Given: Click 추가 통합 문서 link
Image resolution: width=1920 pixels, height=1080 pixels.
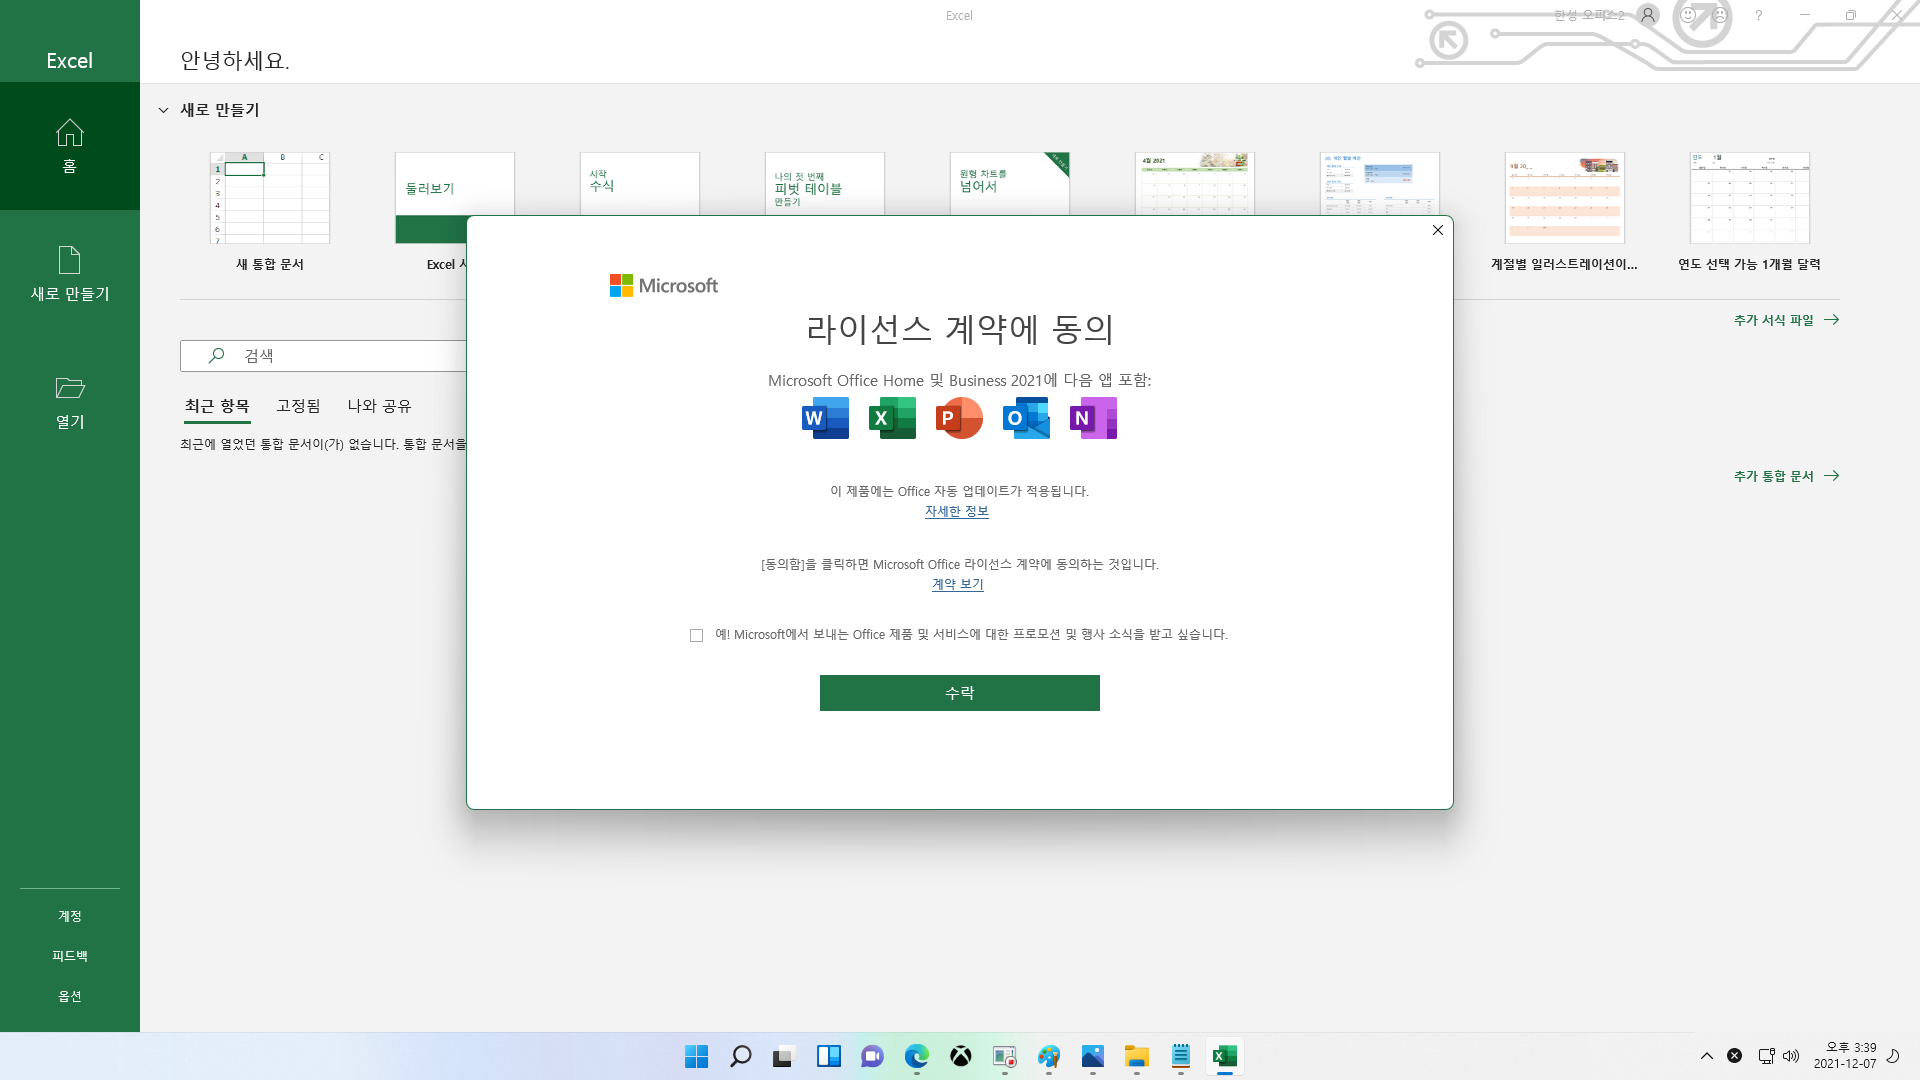Looking at the screenshot, I should pyautogui.click(x=1786, y=476).
